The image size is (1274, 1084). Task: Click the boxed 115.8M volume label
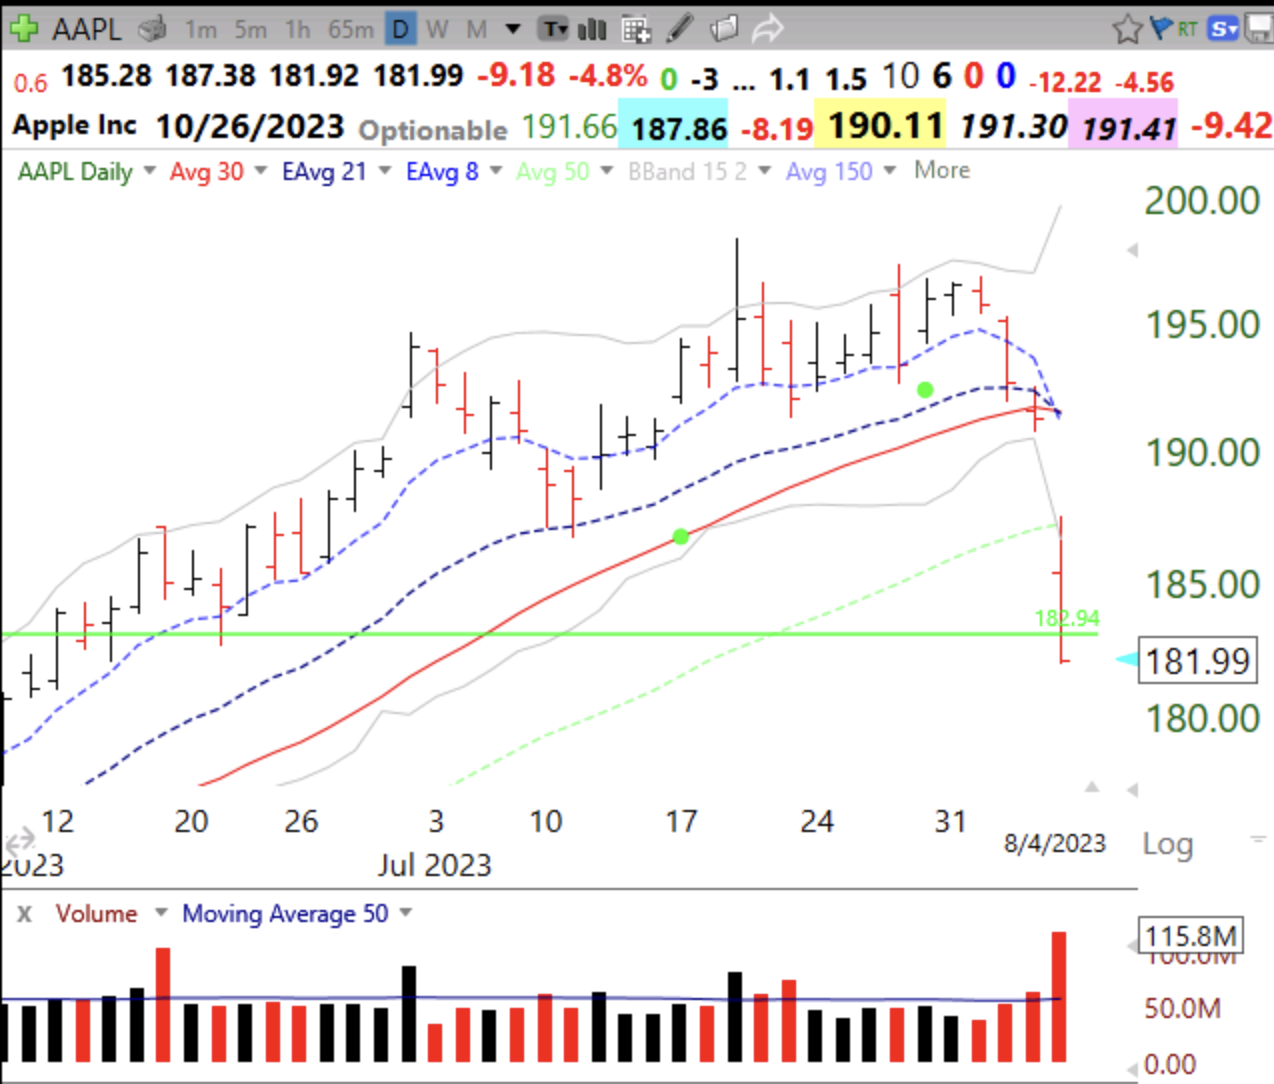(1191, 936)
